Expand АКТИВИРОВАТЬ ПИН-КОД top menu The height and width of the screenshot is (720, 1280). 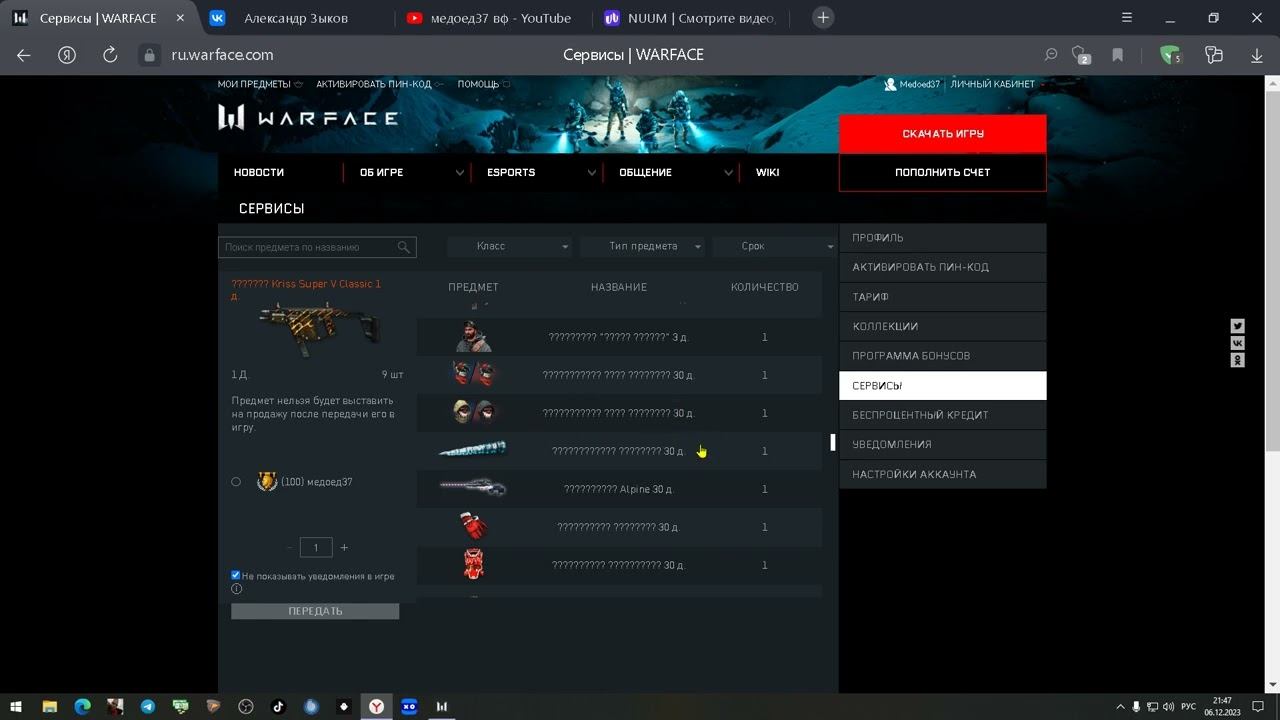(380, 84)
